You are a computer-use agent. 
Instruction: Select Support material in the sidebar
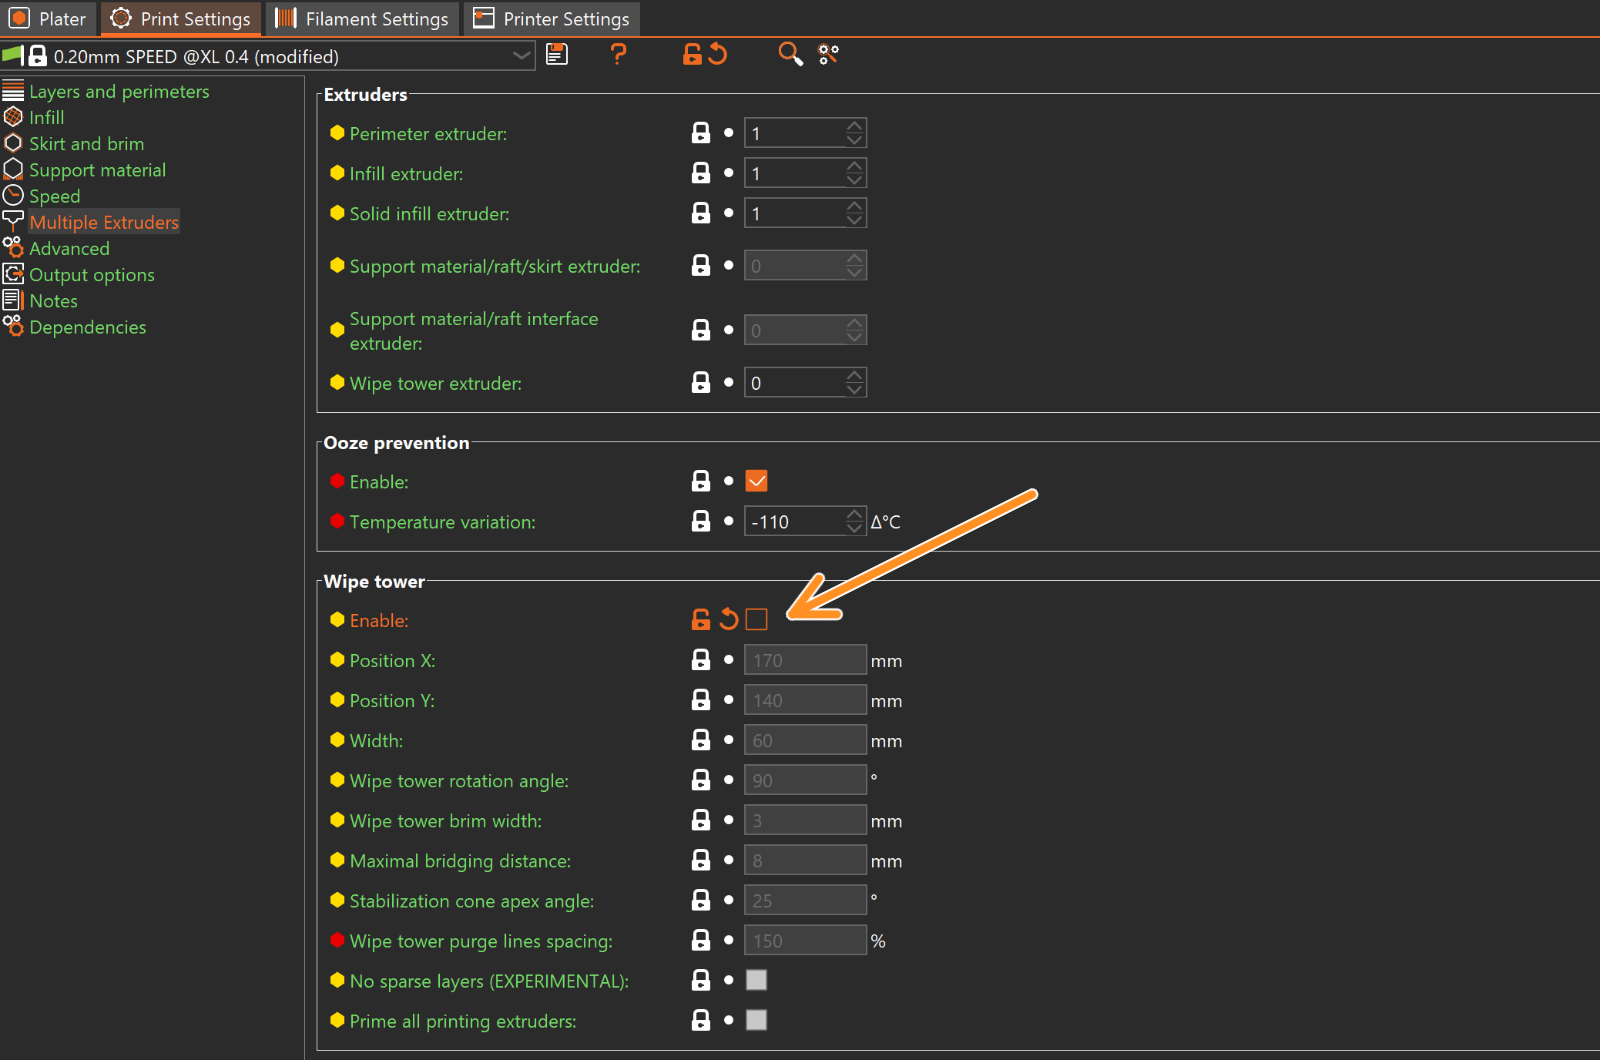(97, 170)
